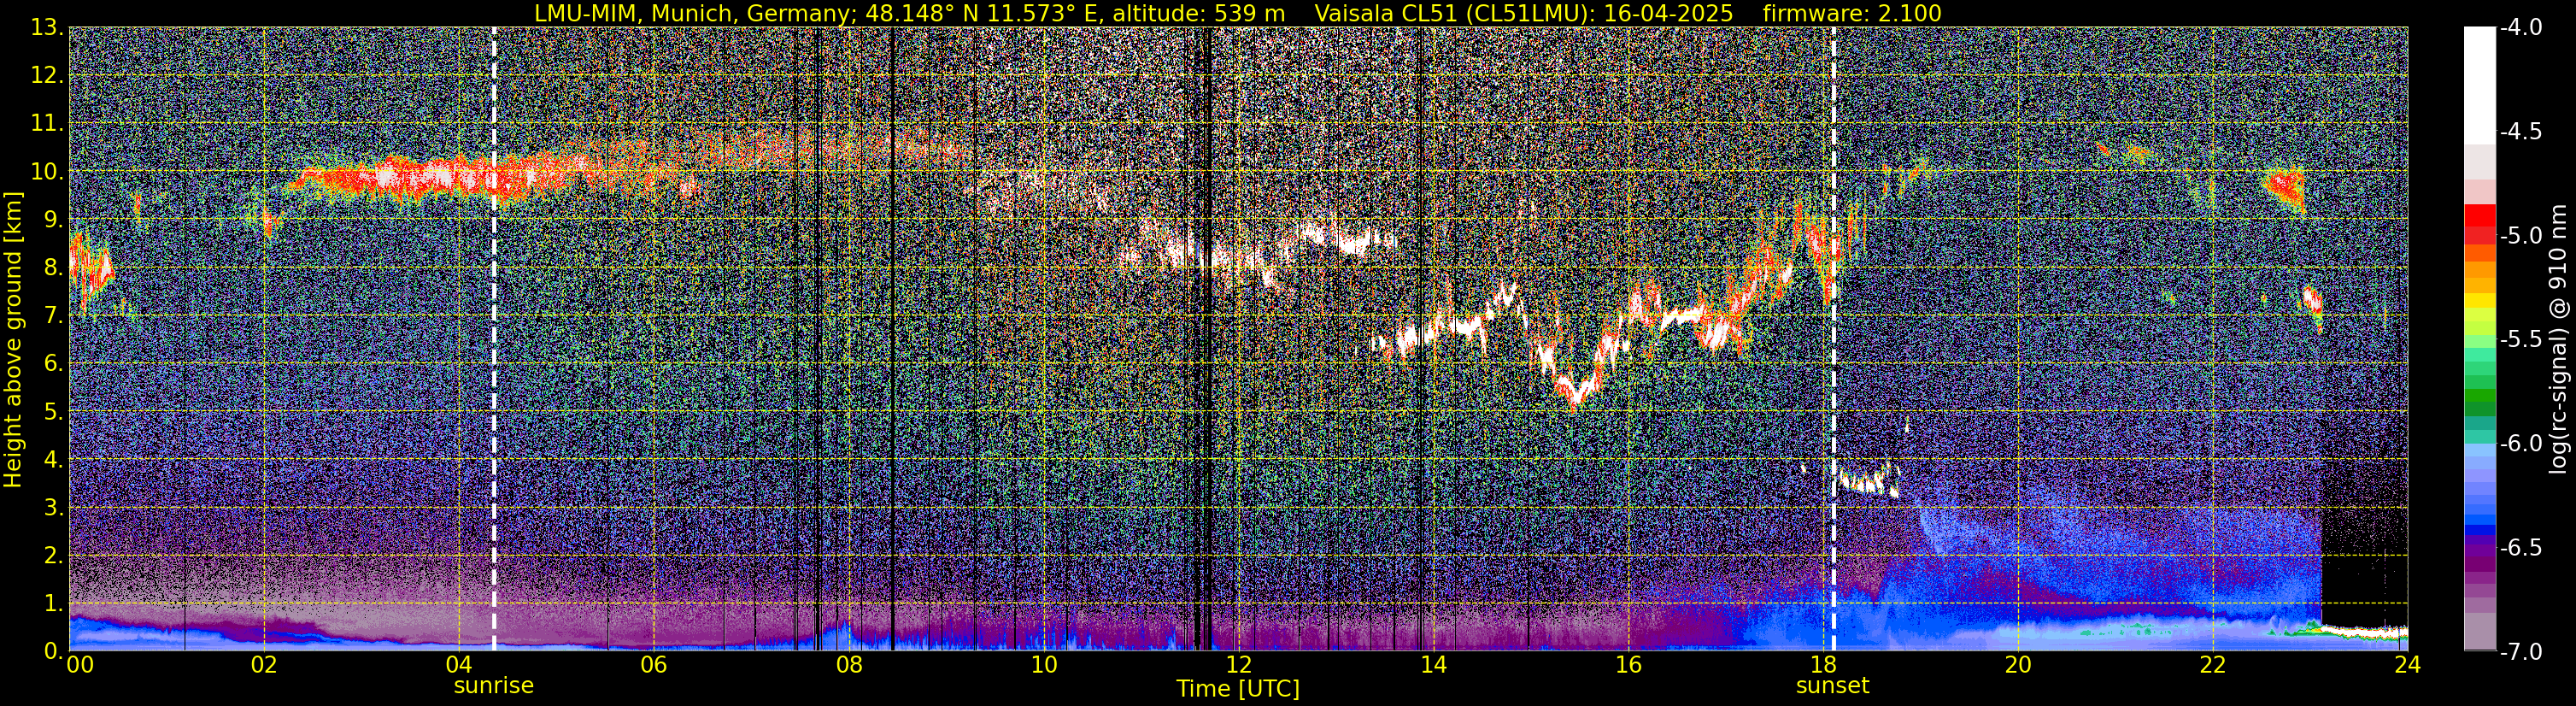Click the time tick label '10'
Viewport: 2576px width, 706px height.
click(x=1044, y=665)
